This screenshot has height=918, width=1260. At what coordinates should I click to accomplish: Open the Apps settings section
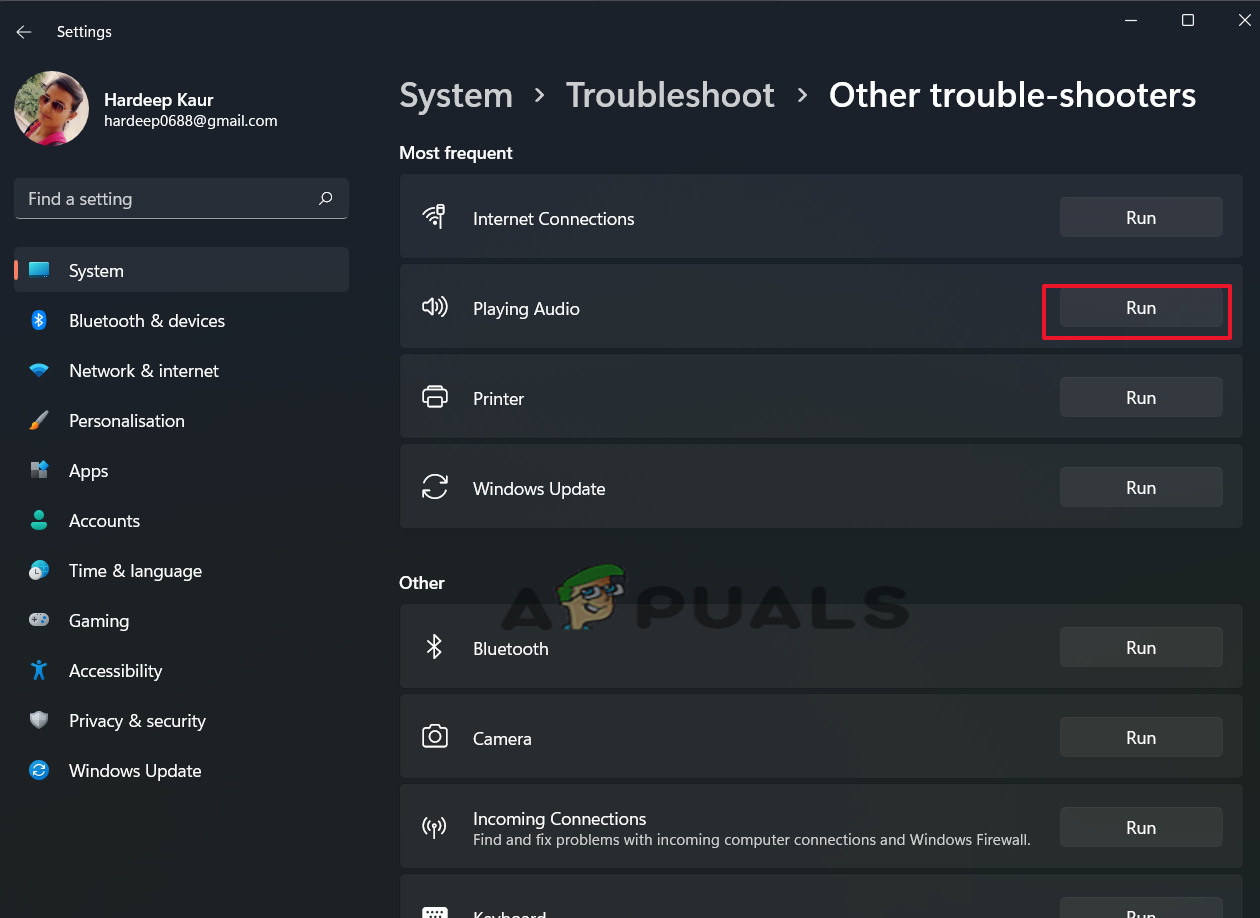coord(88,471)
